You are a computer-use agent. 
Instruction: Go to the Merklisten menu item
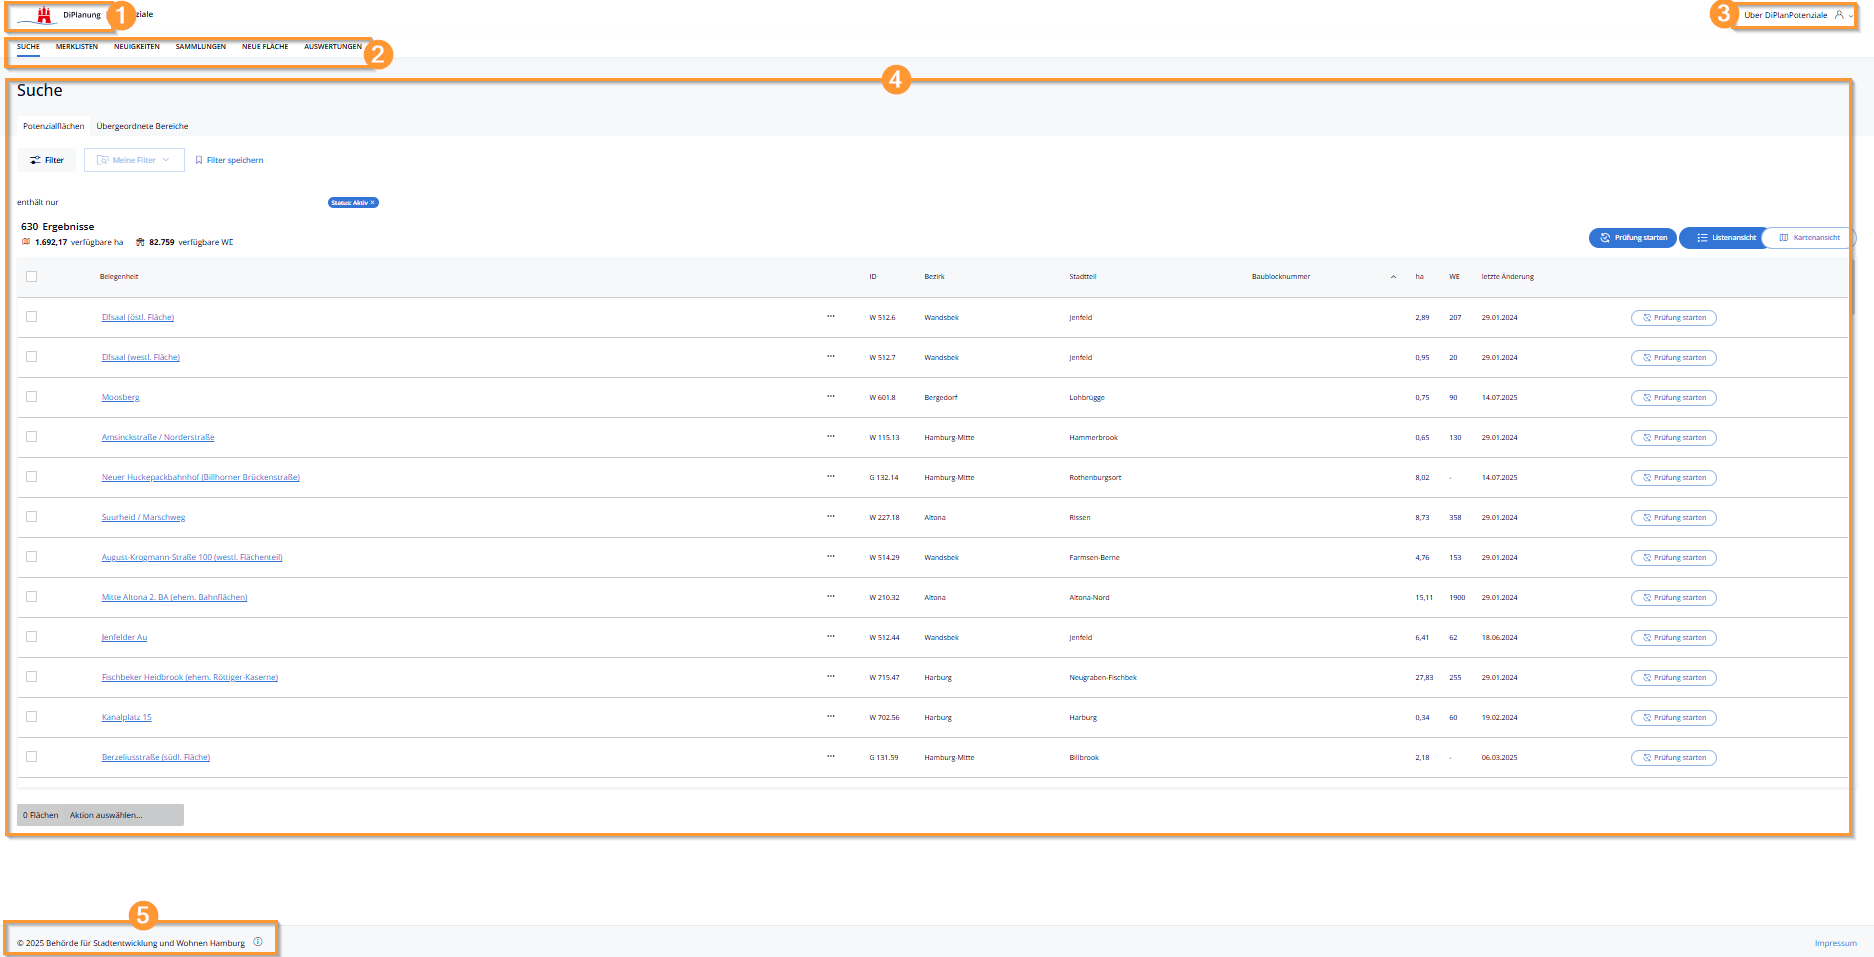coord(77,47)
